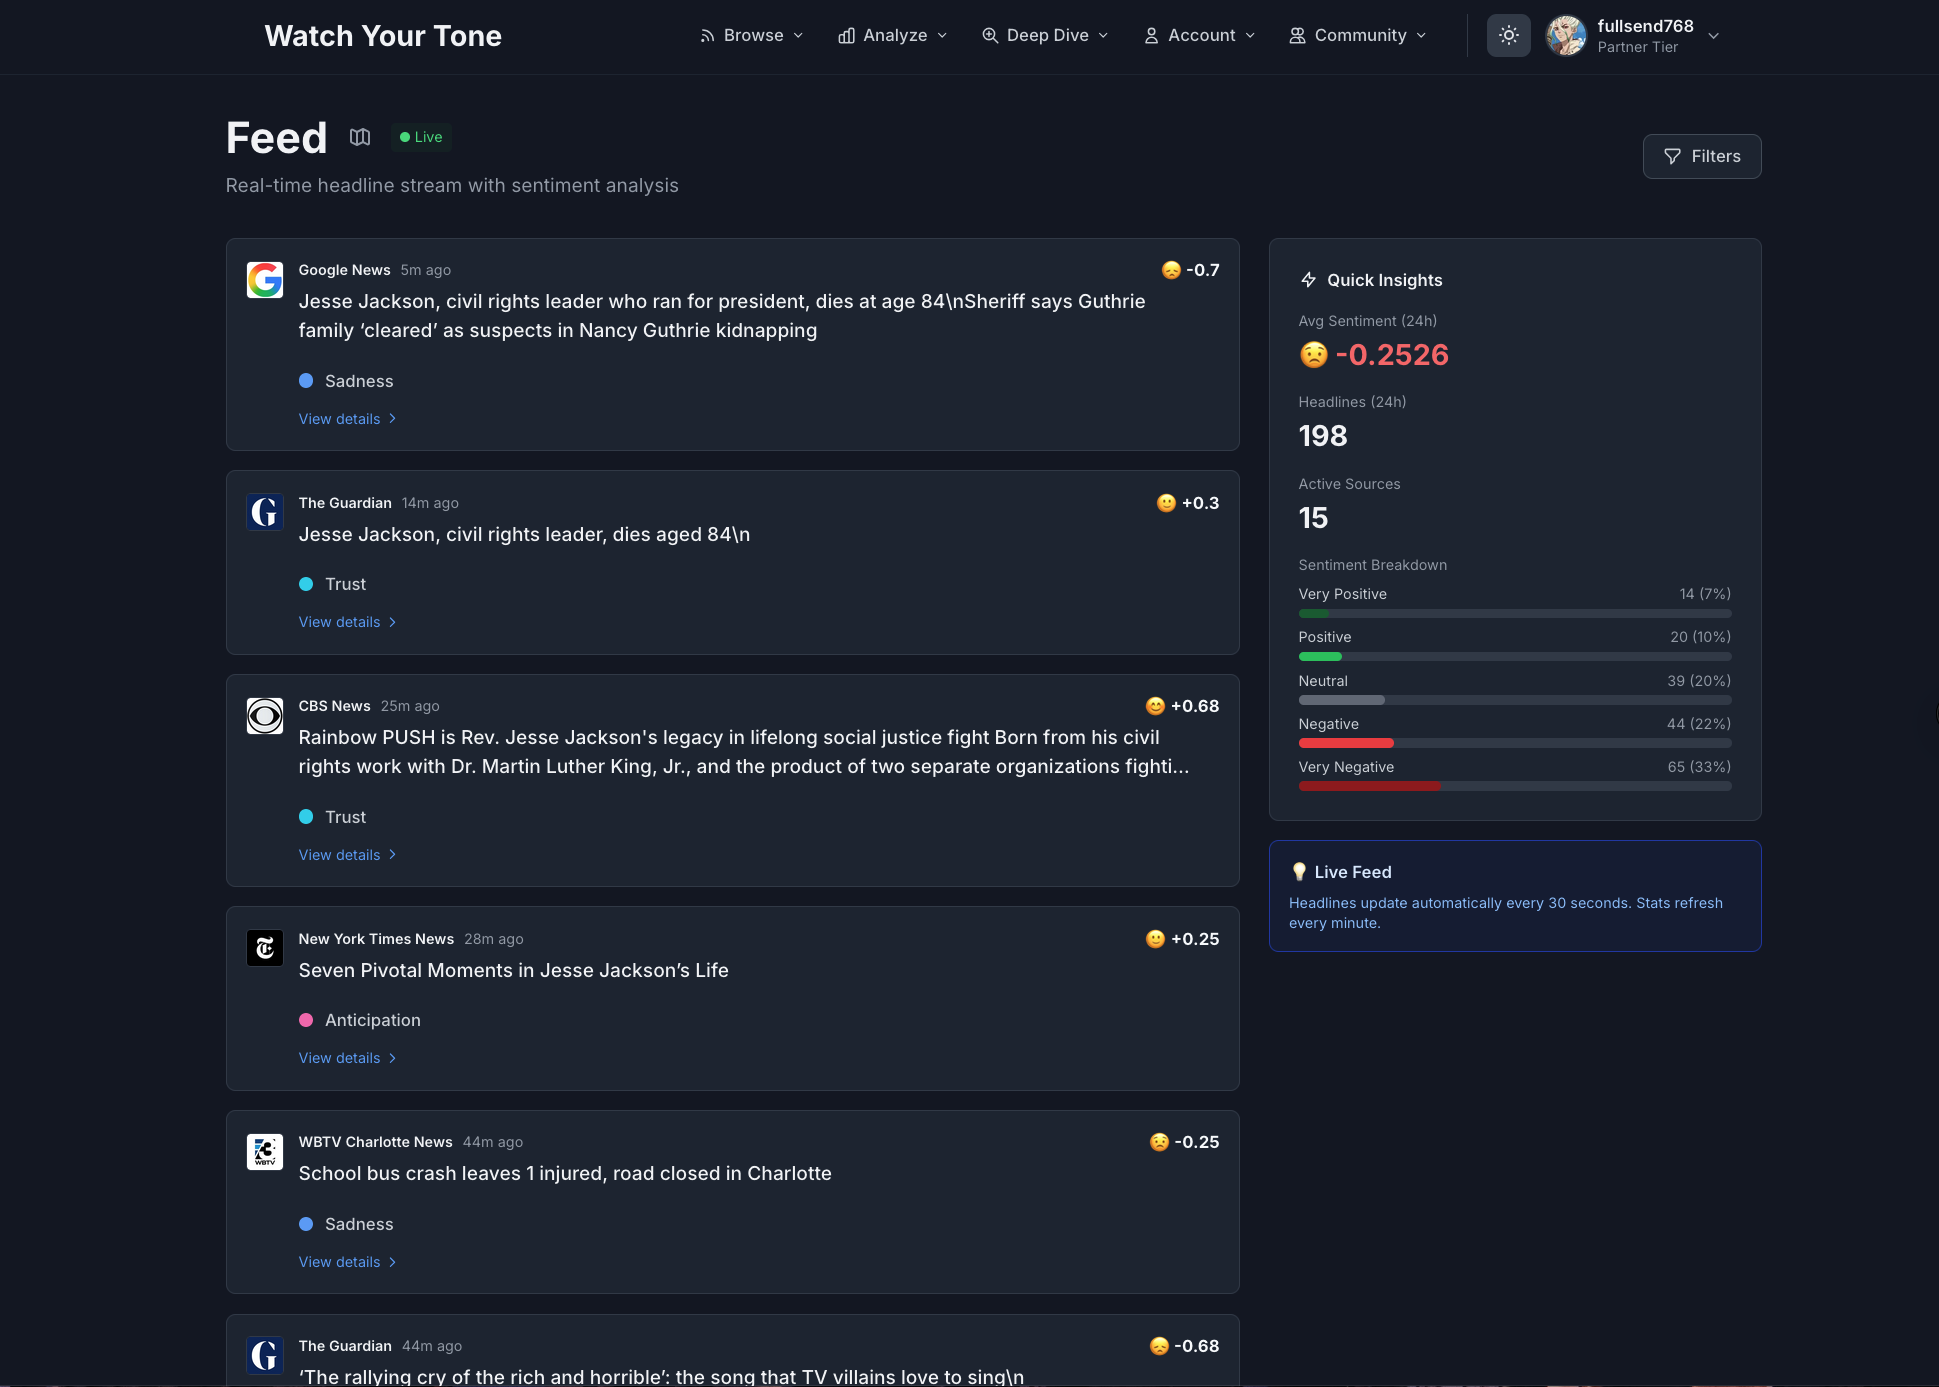
Task: Open the Community navigation menu
Action: pos(1358,35)
